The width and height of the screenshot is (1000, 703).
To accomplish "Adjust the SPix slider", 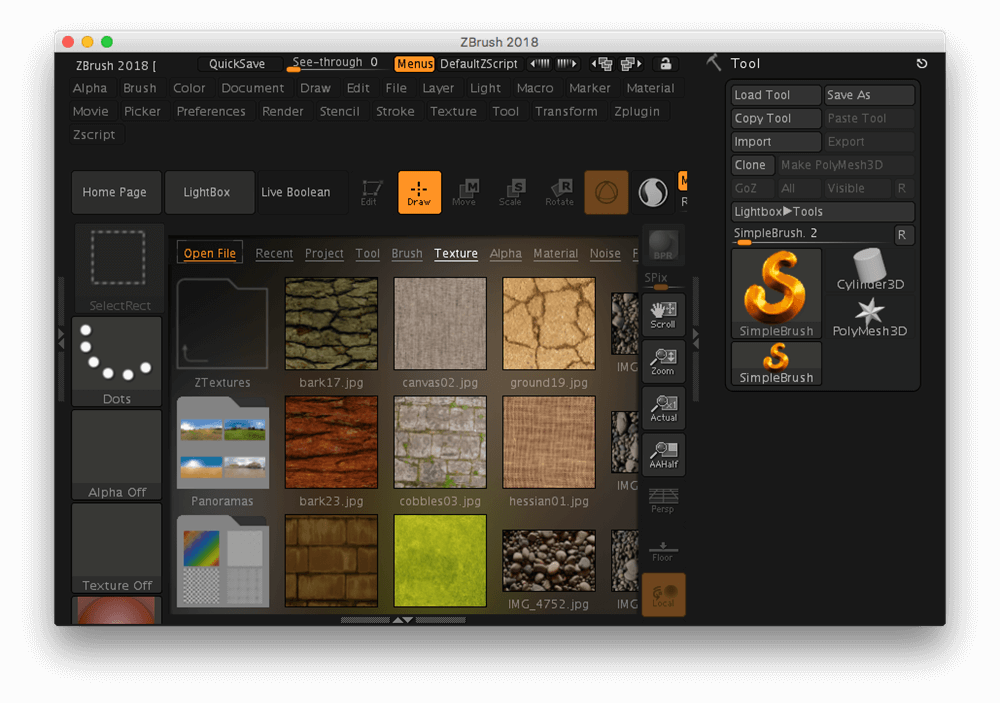I will (x=662, y=280).
